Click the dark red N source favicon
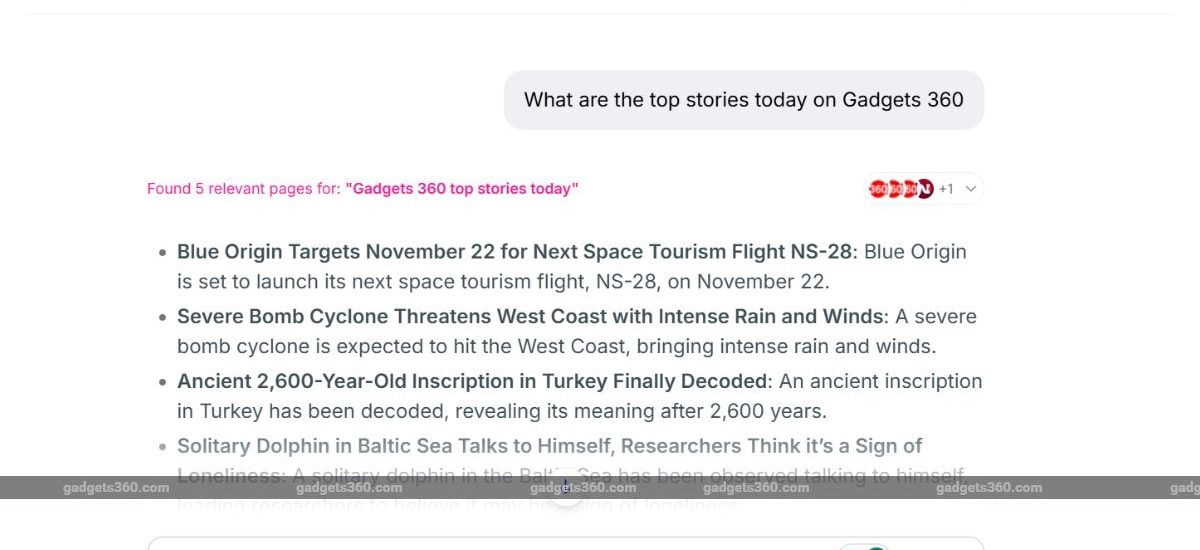1200x550 pixels. coord(925,189)
